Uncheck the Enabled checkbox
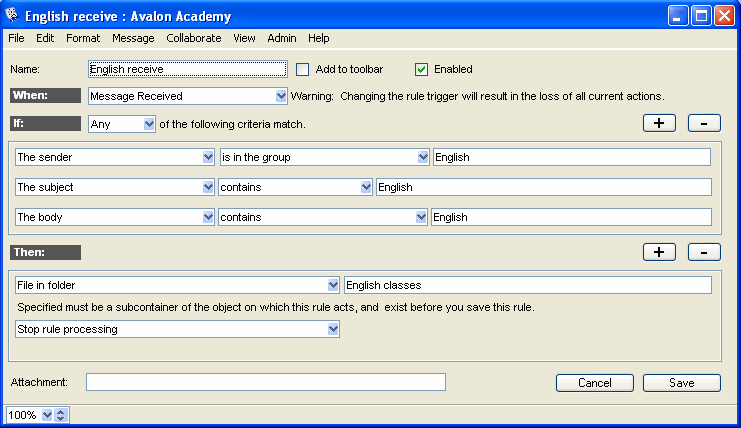741x428 pixels. click(421, 69)
